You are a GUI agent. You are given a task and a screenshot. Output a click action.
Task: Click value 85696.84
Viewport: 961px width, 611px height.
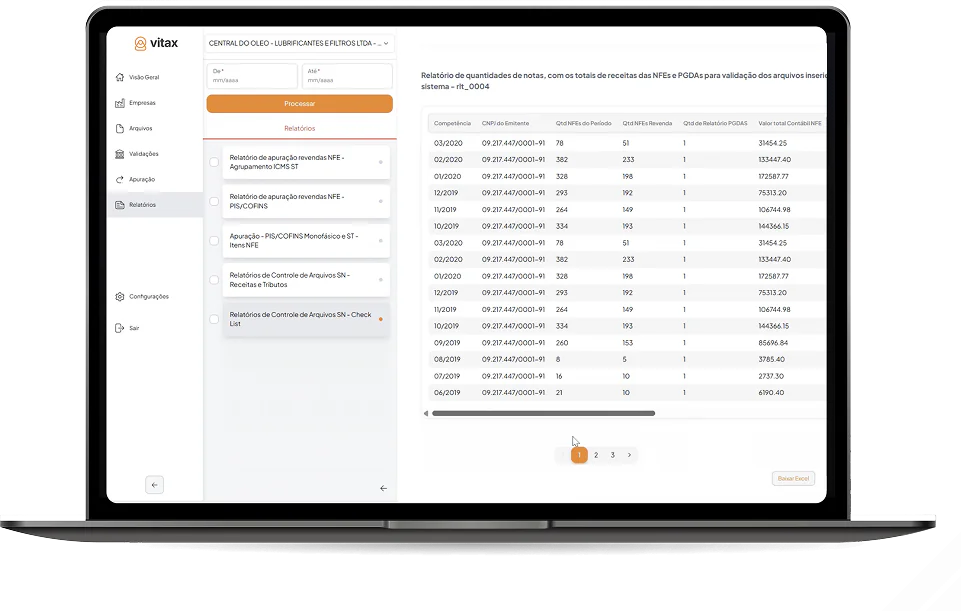[x=773, y=343]
